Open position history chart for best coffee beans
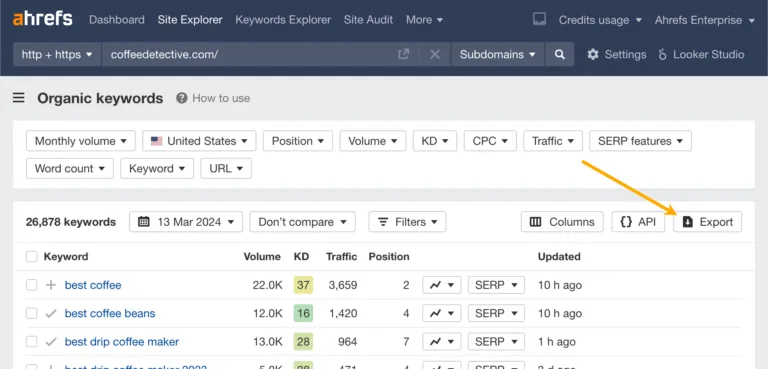This screenshot has width=768, height=369. click(442, 314)
